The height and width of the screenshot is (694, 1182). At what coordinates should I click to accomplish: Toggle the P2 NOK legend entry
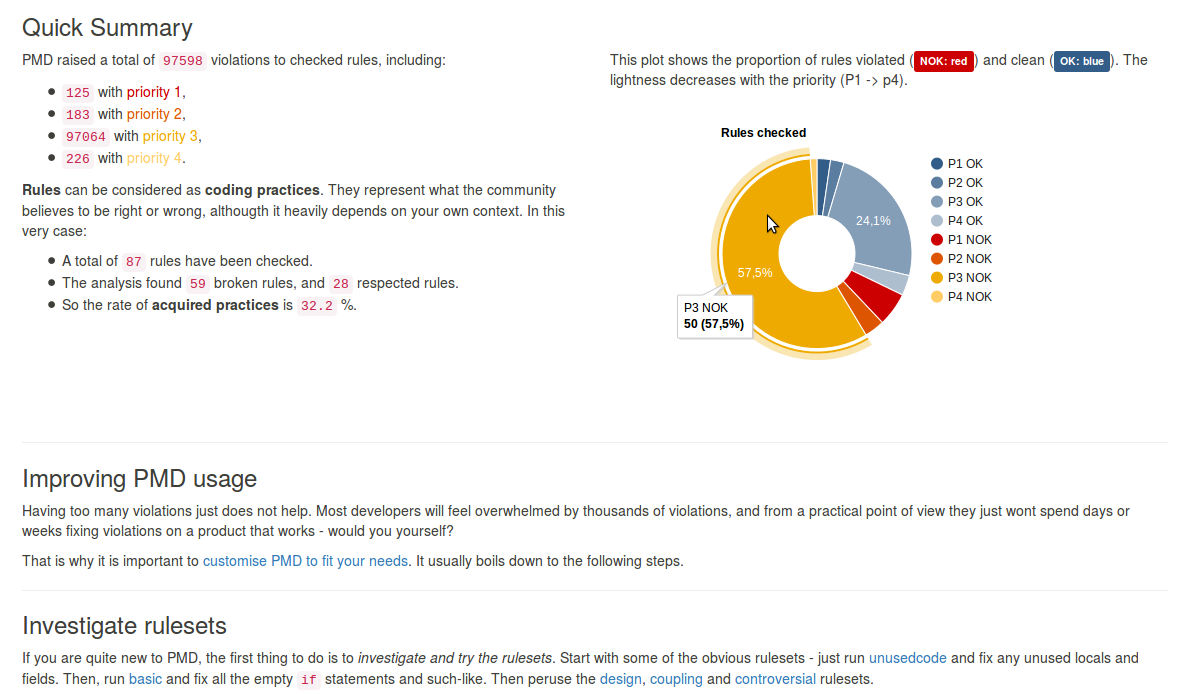point(969,259)
